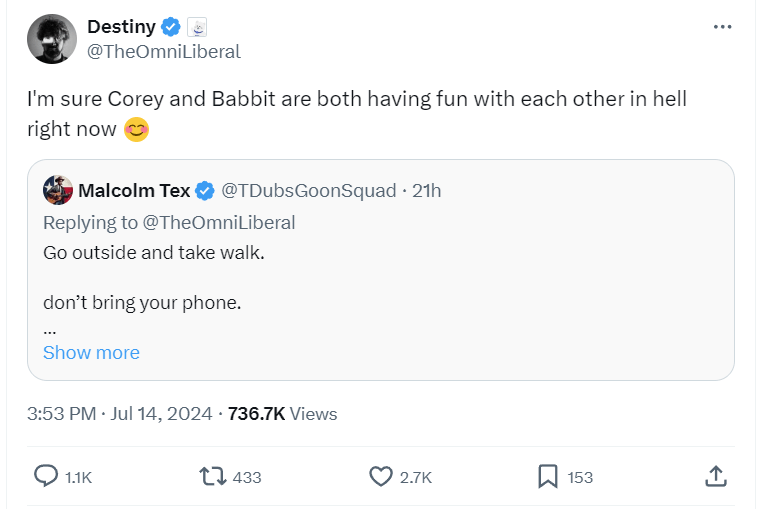Screen dimensions: 760x509
Task: Click Malcolm Tex's verified checkmark badge
Action: tap(205, 190)
